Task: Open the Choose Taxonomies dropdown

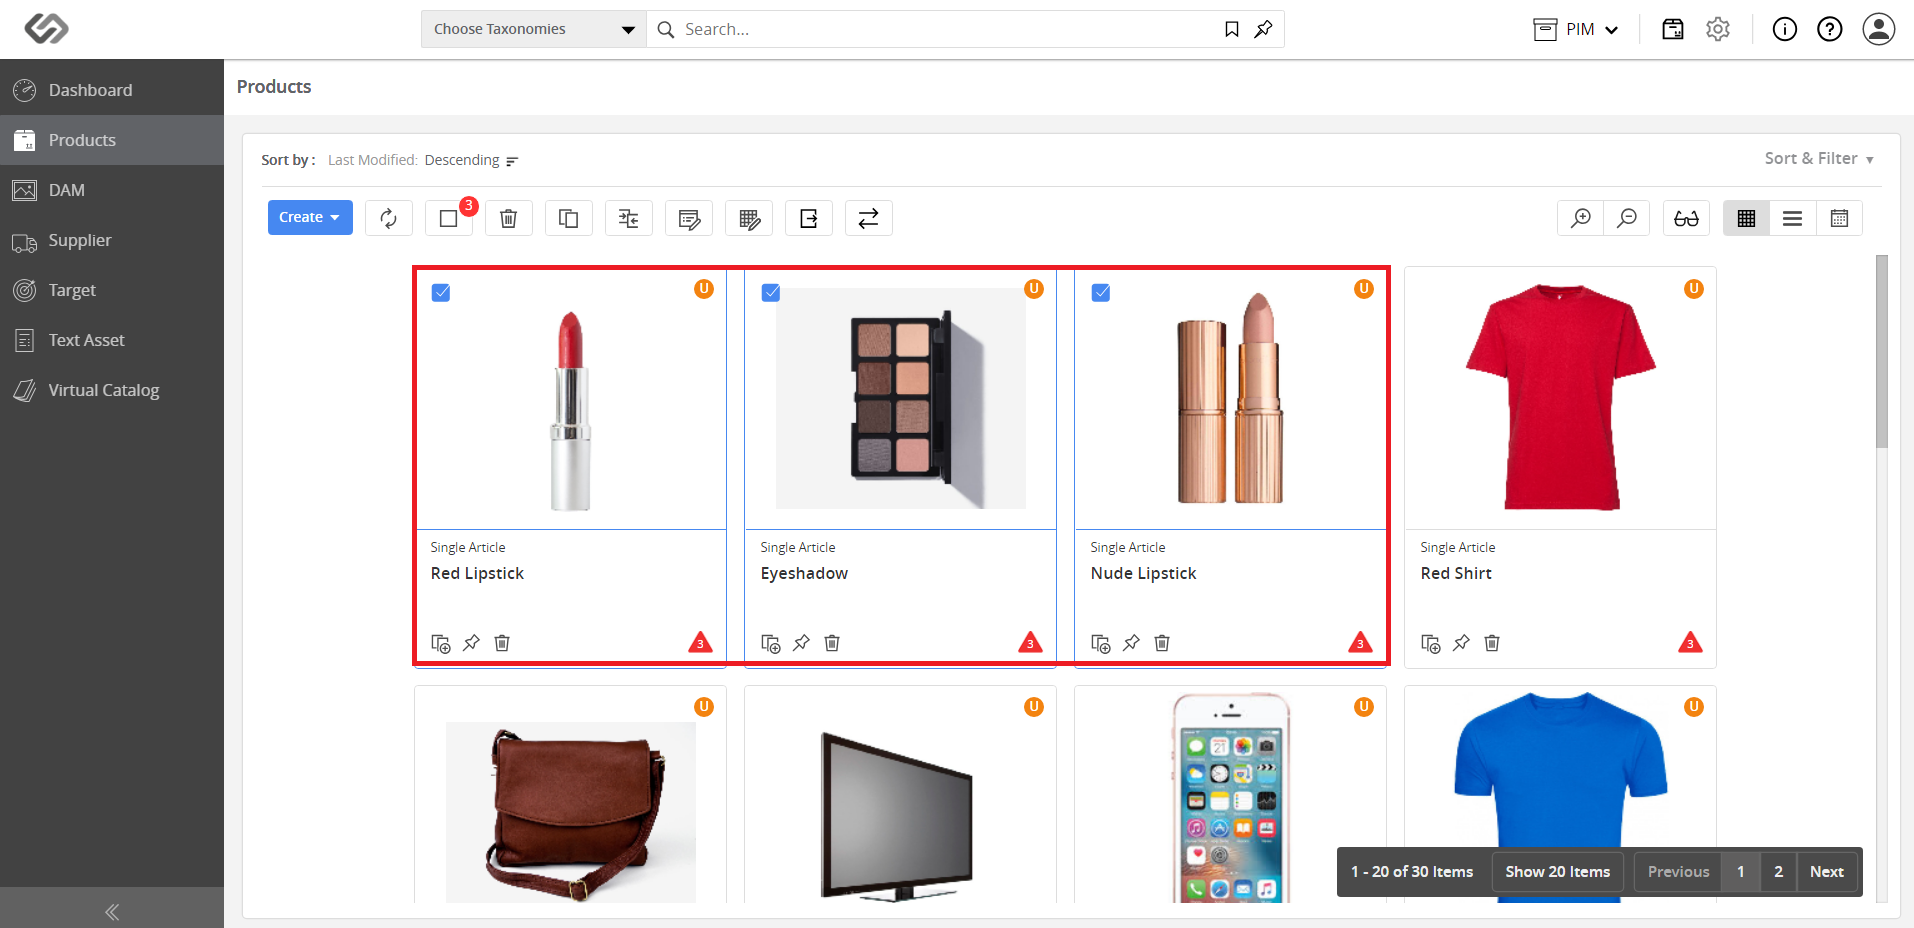Action: (x=534, y=29)
